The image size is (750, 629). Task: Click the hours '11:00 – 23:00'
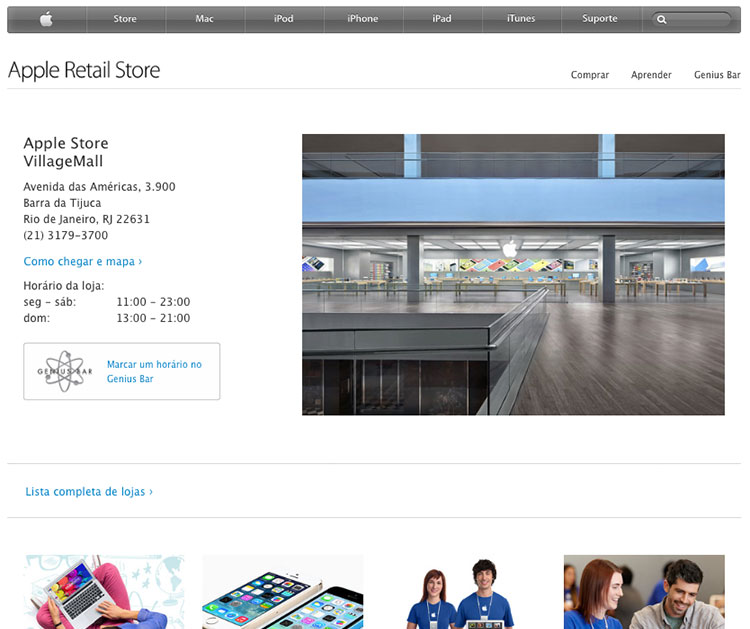point(154,302)
